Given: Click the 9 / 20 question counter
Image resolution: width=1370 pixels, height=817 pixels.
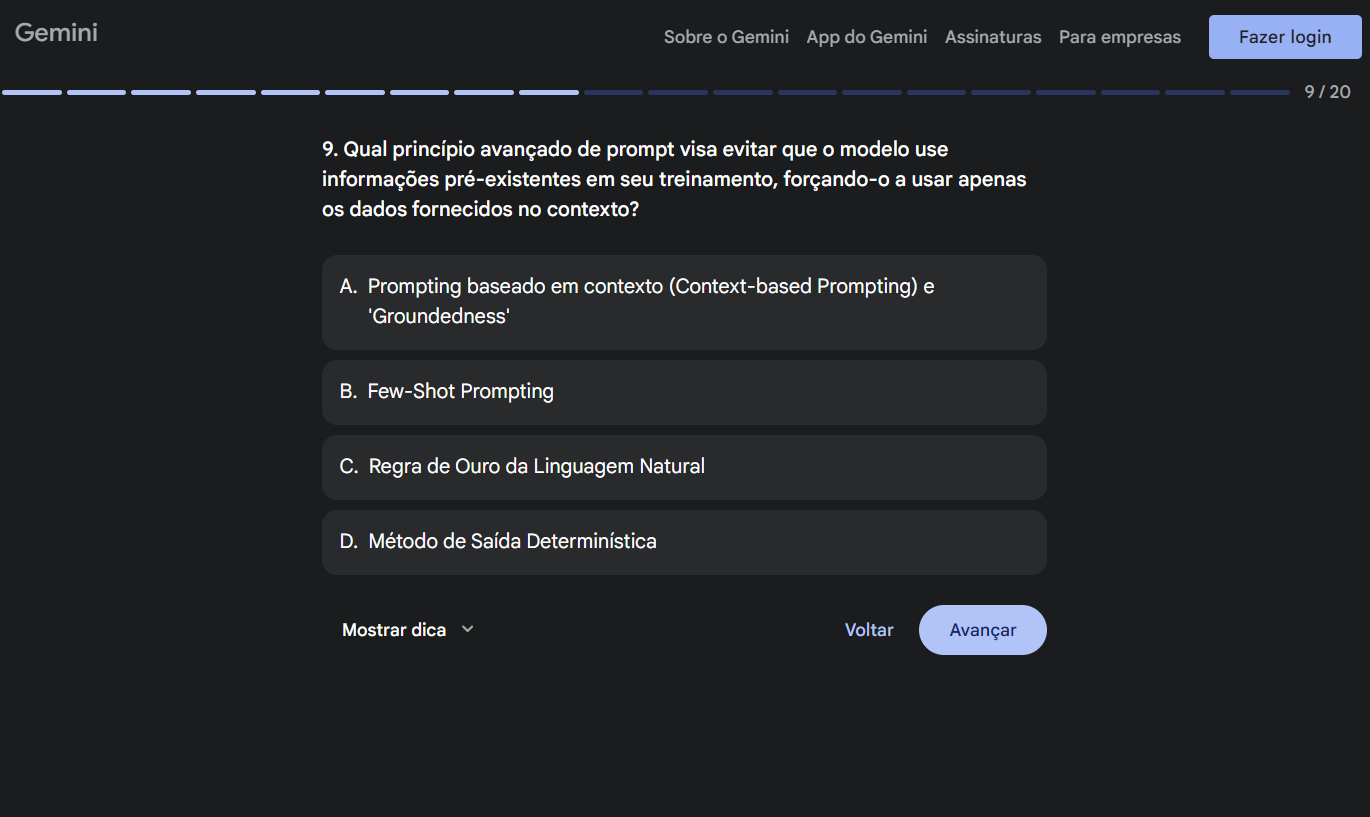Looking at the screenshot, I should point(1327,92).
